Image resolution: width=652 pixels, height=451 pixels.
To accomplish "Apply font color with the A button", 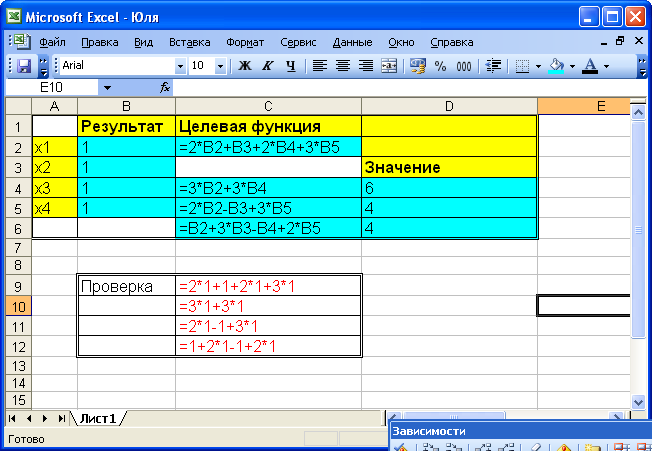I will [590, 66].
